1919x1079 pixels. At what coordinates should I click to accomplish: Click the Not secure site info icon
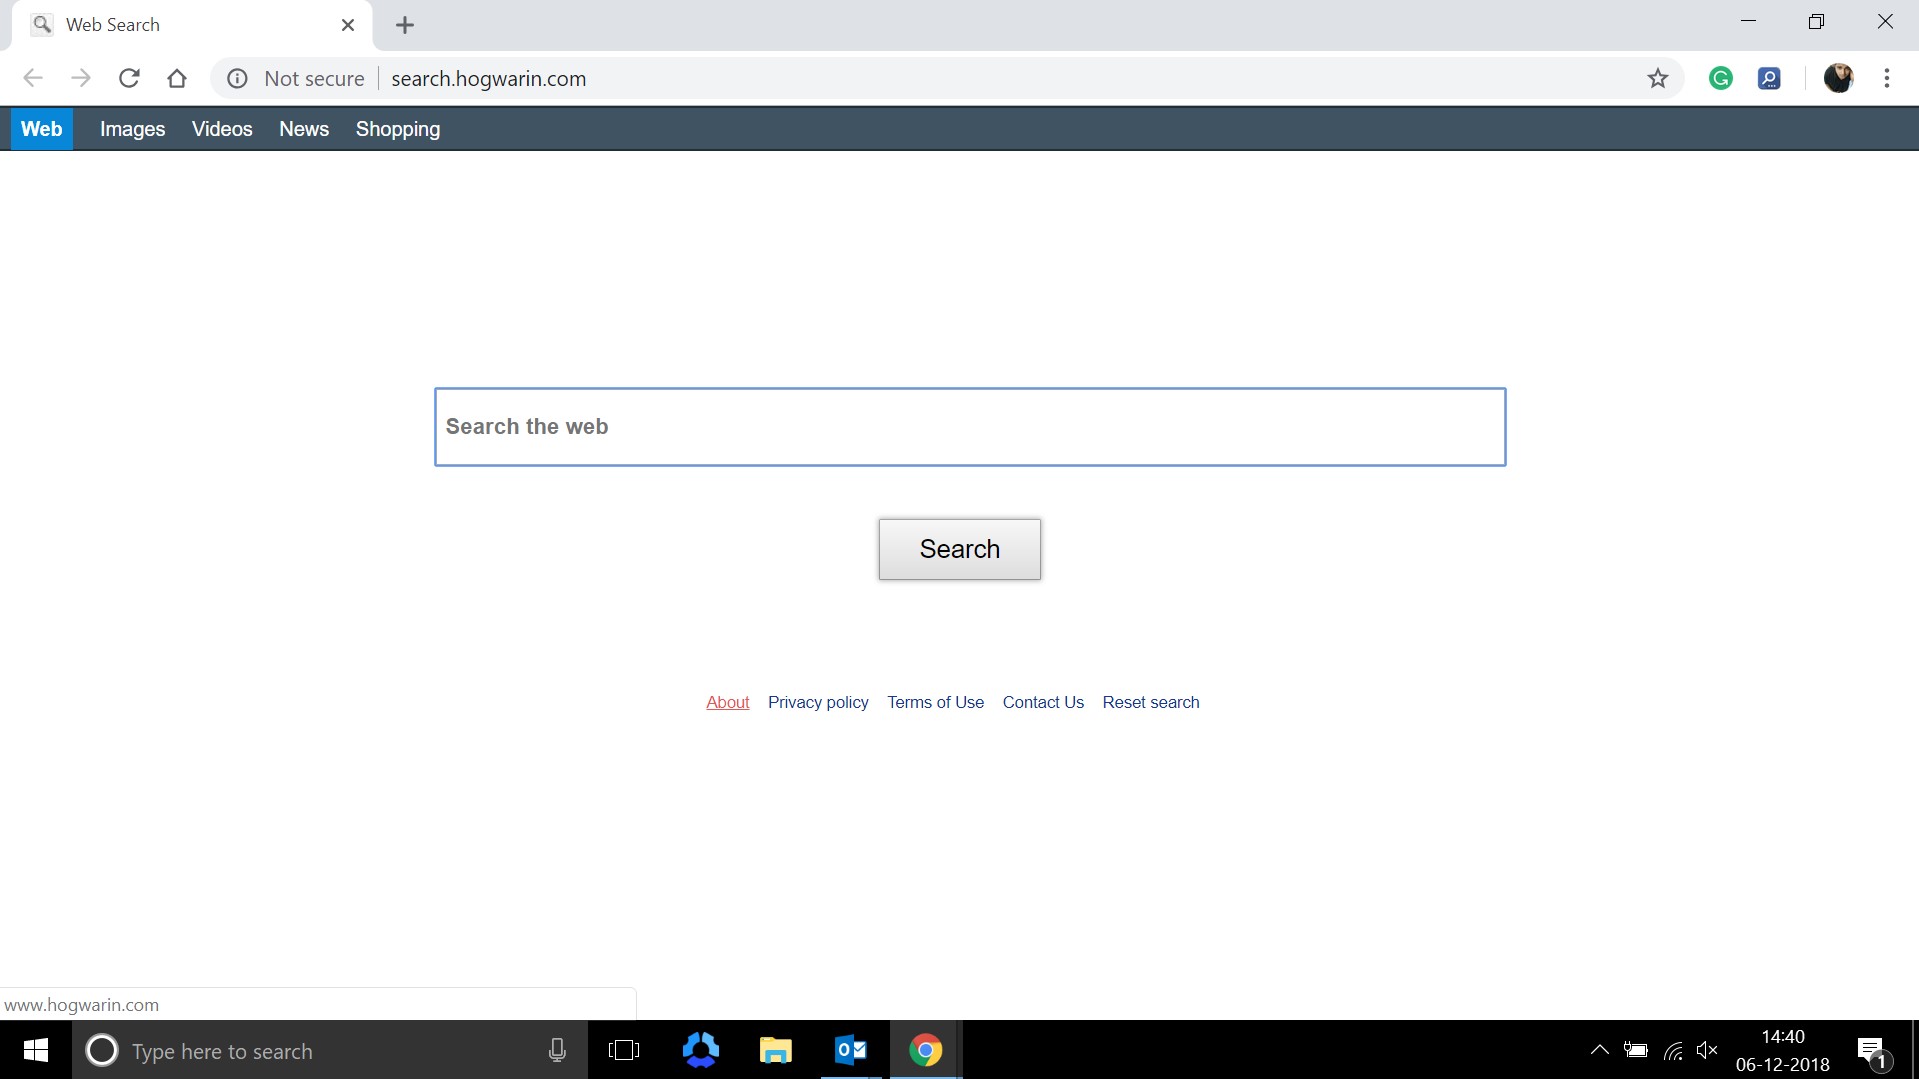pyautogui.click(x=237, y=78)
